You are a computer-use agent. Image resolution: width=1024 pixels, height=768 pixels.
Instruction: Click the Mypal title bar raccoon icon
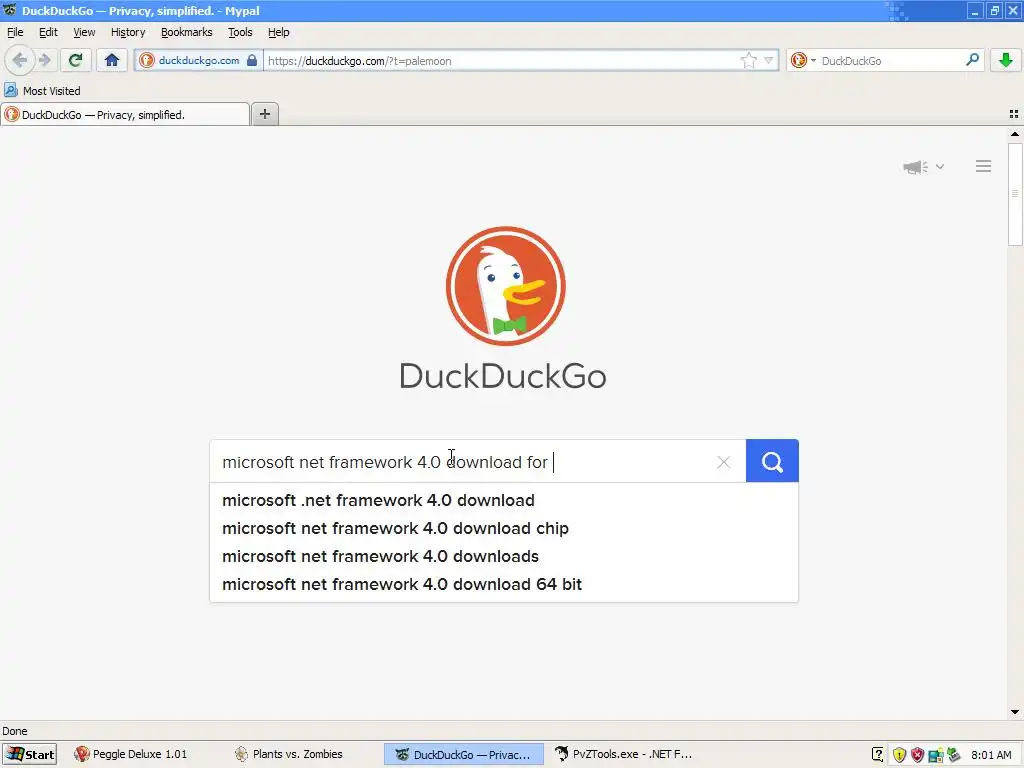pos(10,10)
